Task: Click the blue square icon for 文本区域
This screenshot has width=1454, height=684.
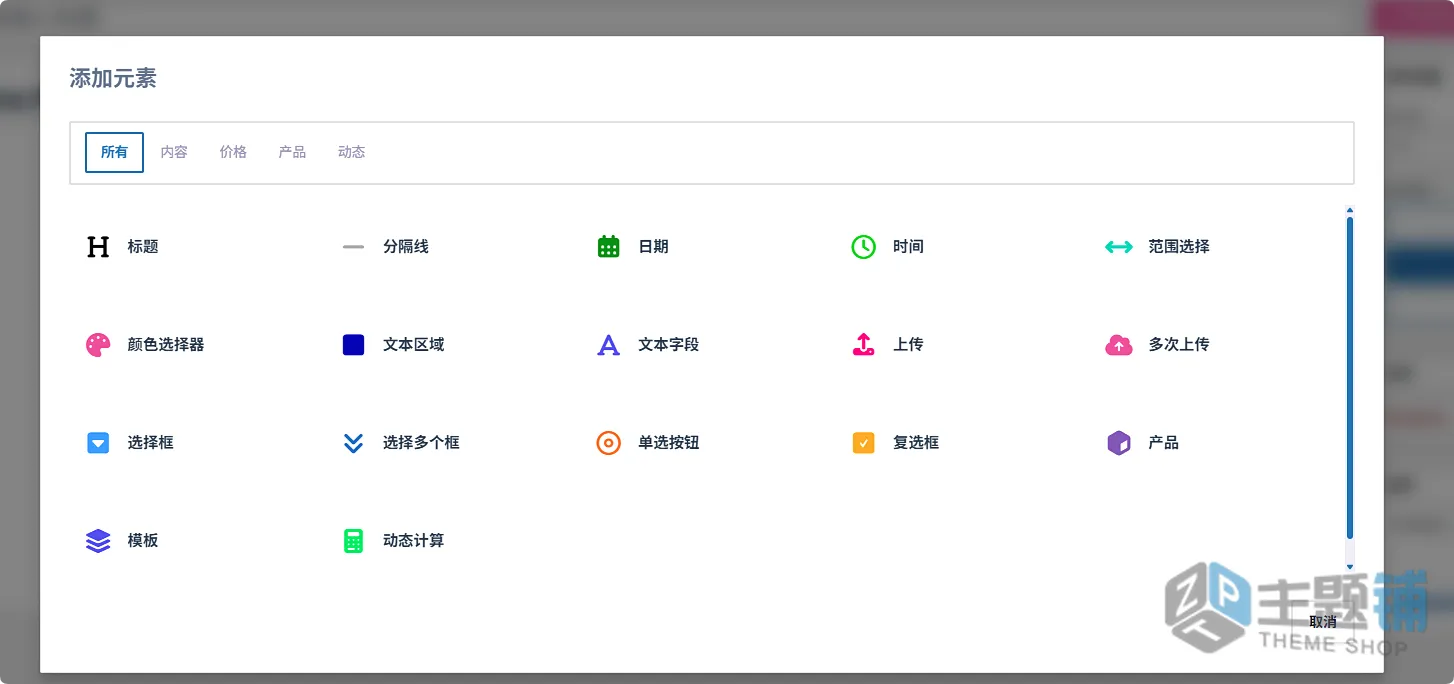Action: pyautogui.click(x=353, y=345)
